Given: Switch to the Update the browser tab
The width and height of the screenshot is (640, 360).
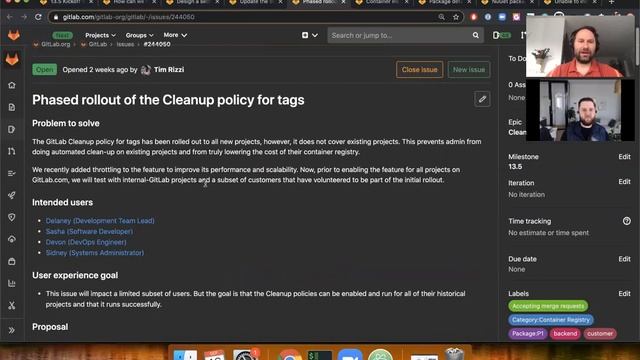Looking at the screenshot, I should tap(255, 2).
